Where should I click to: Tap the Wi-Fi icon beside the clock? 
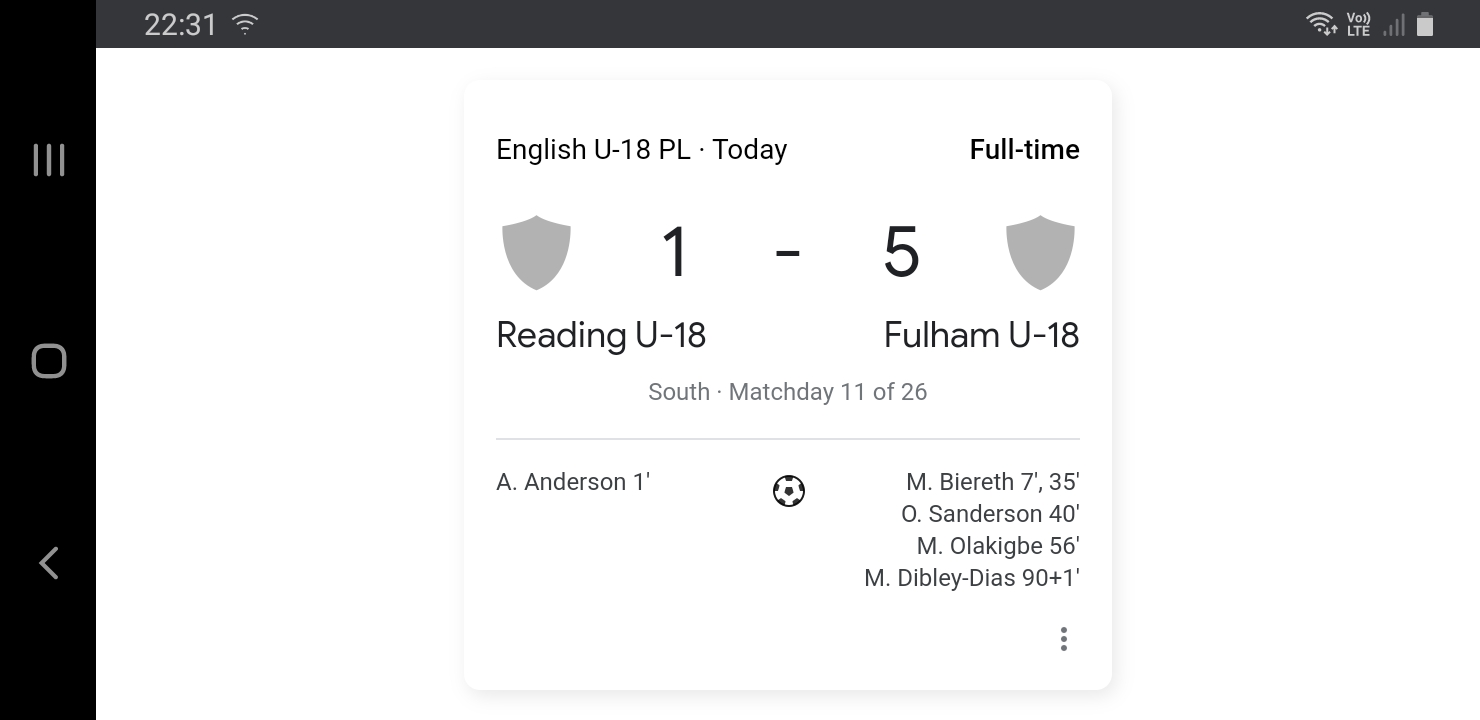[245, 24]
